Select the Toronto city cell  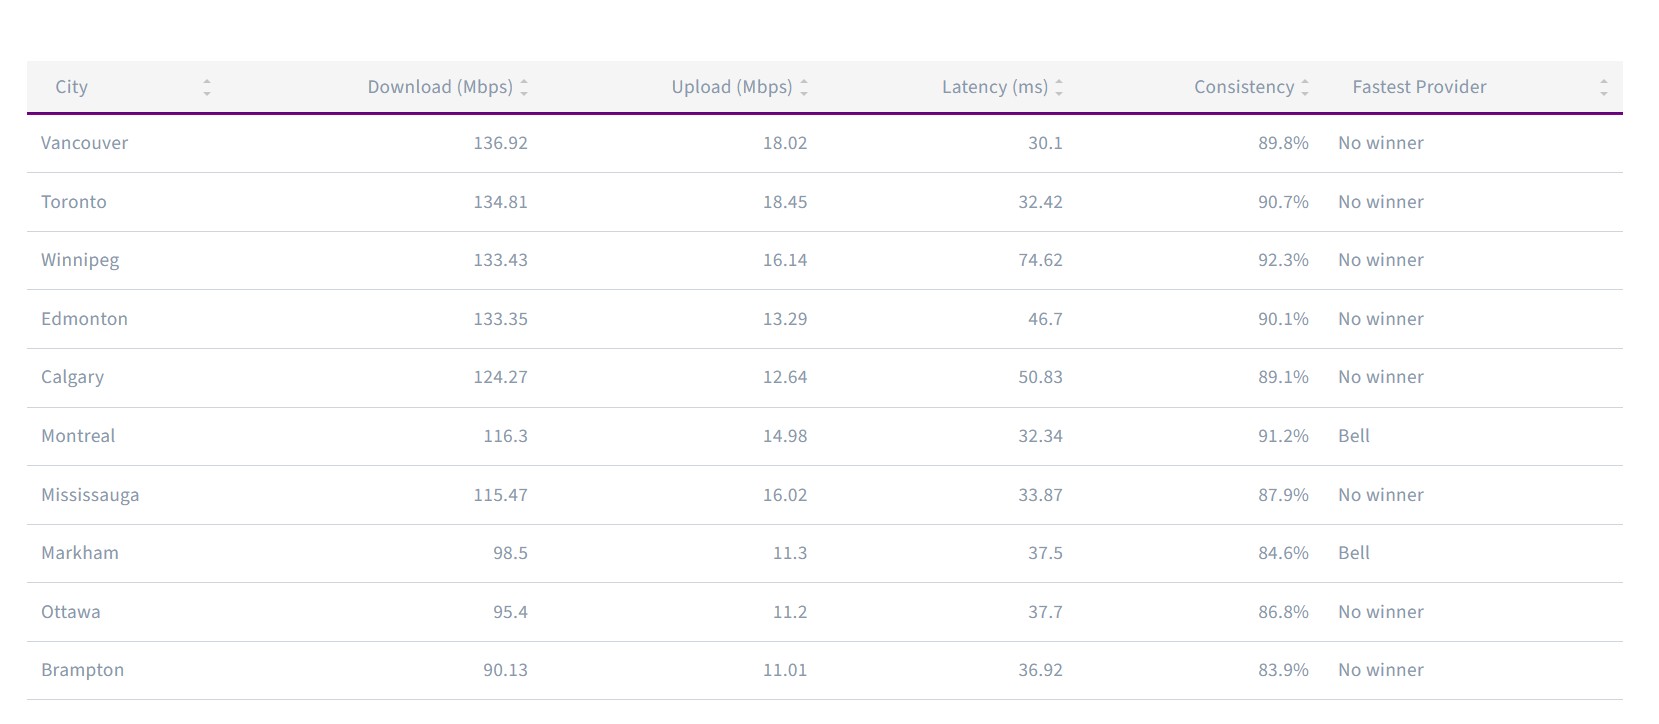coord(74,202)
